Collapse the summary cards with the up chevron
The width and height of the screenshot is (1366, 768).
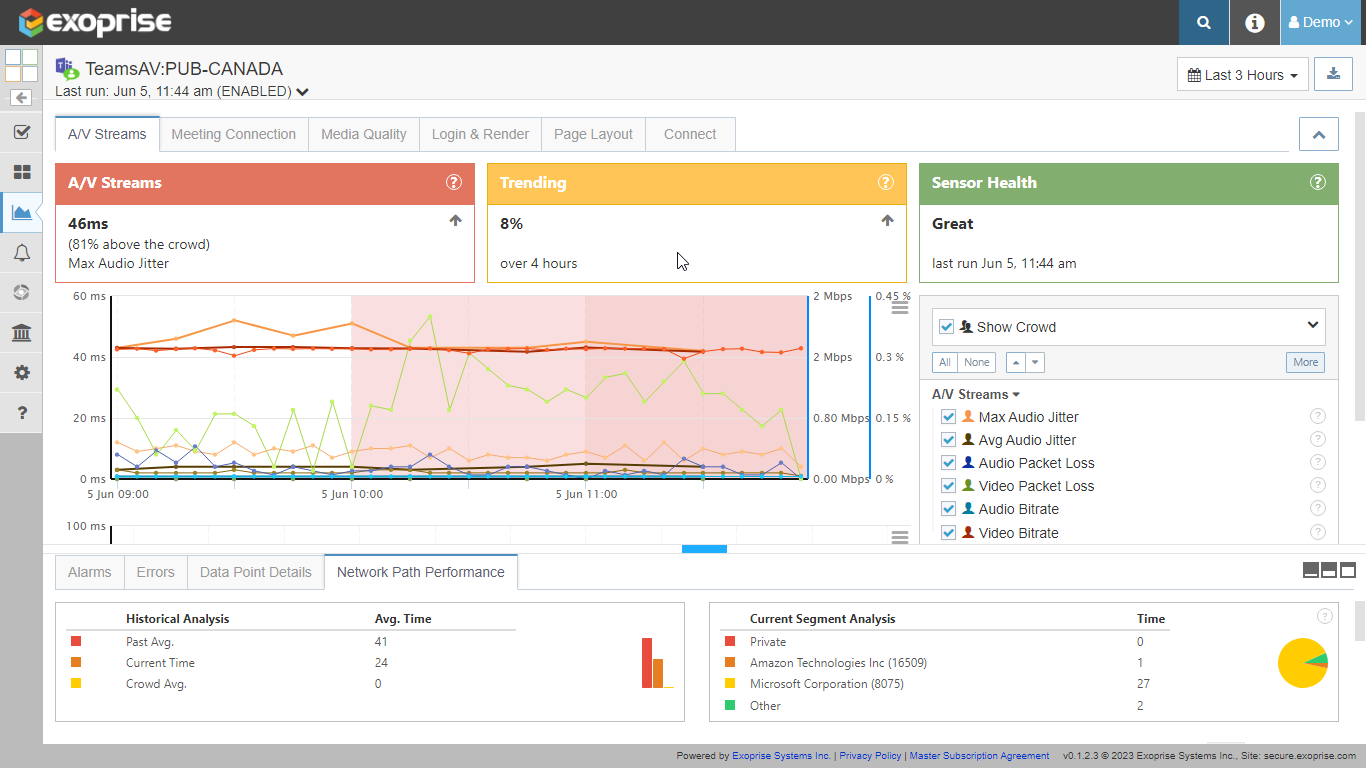(1318, 134)
